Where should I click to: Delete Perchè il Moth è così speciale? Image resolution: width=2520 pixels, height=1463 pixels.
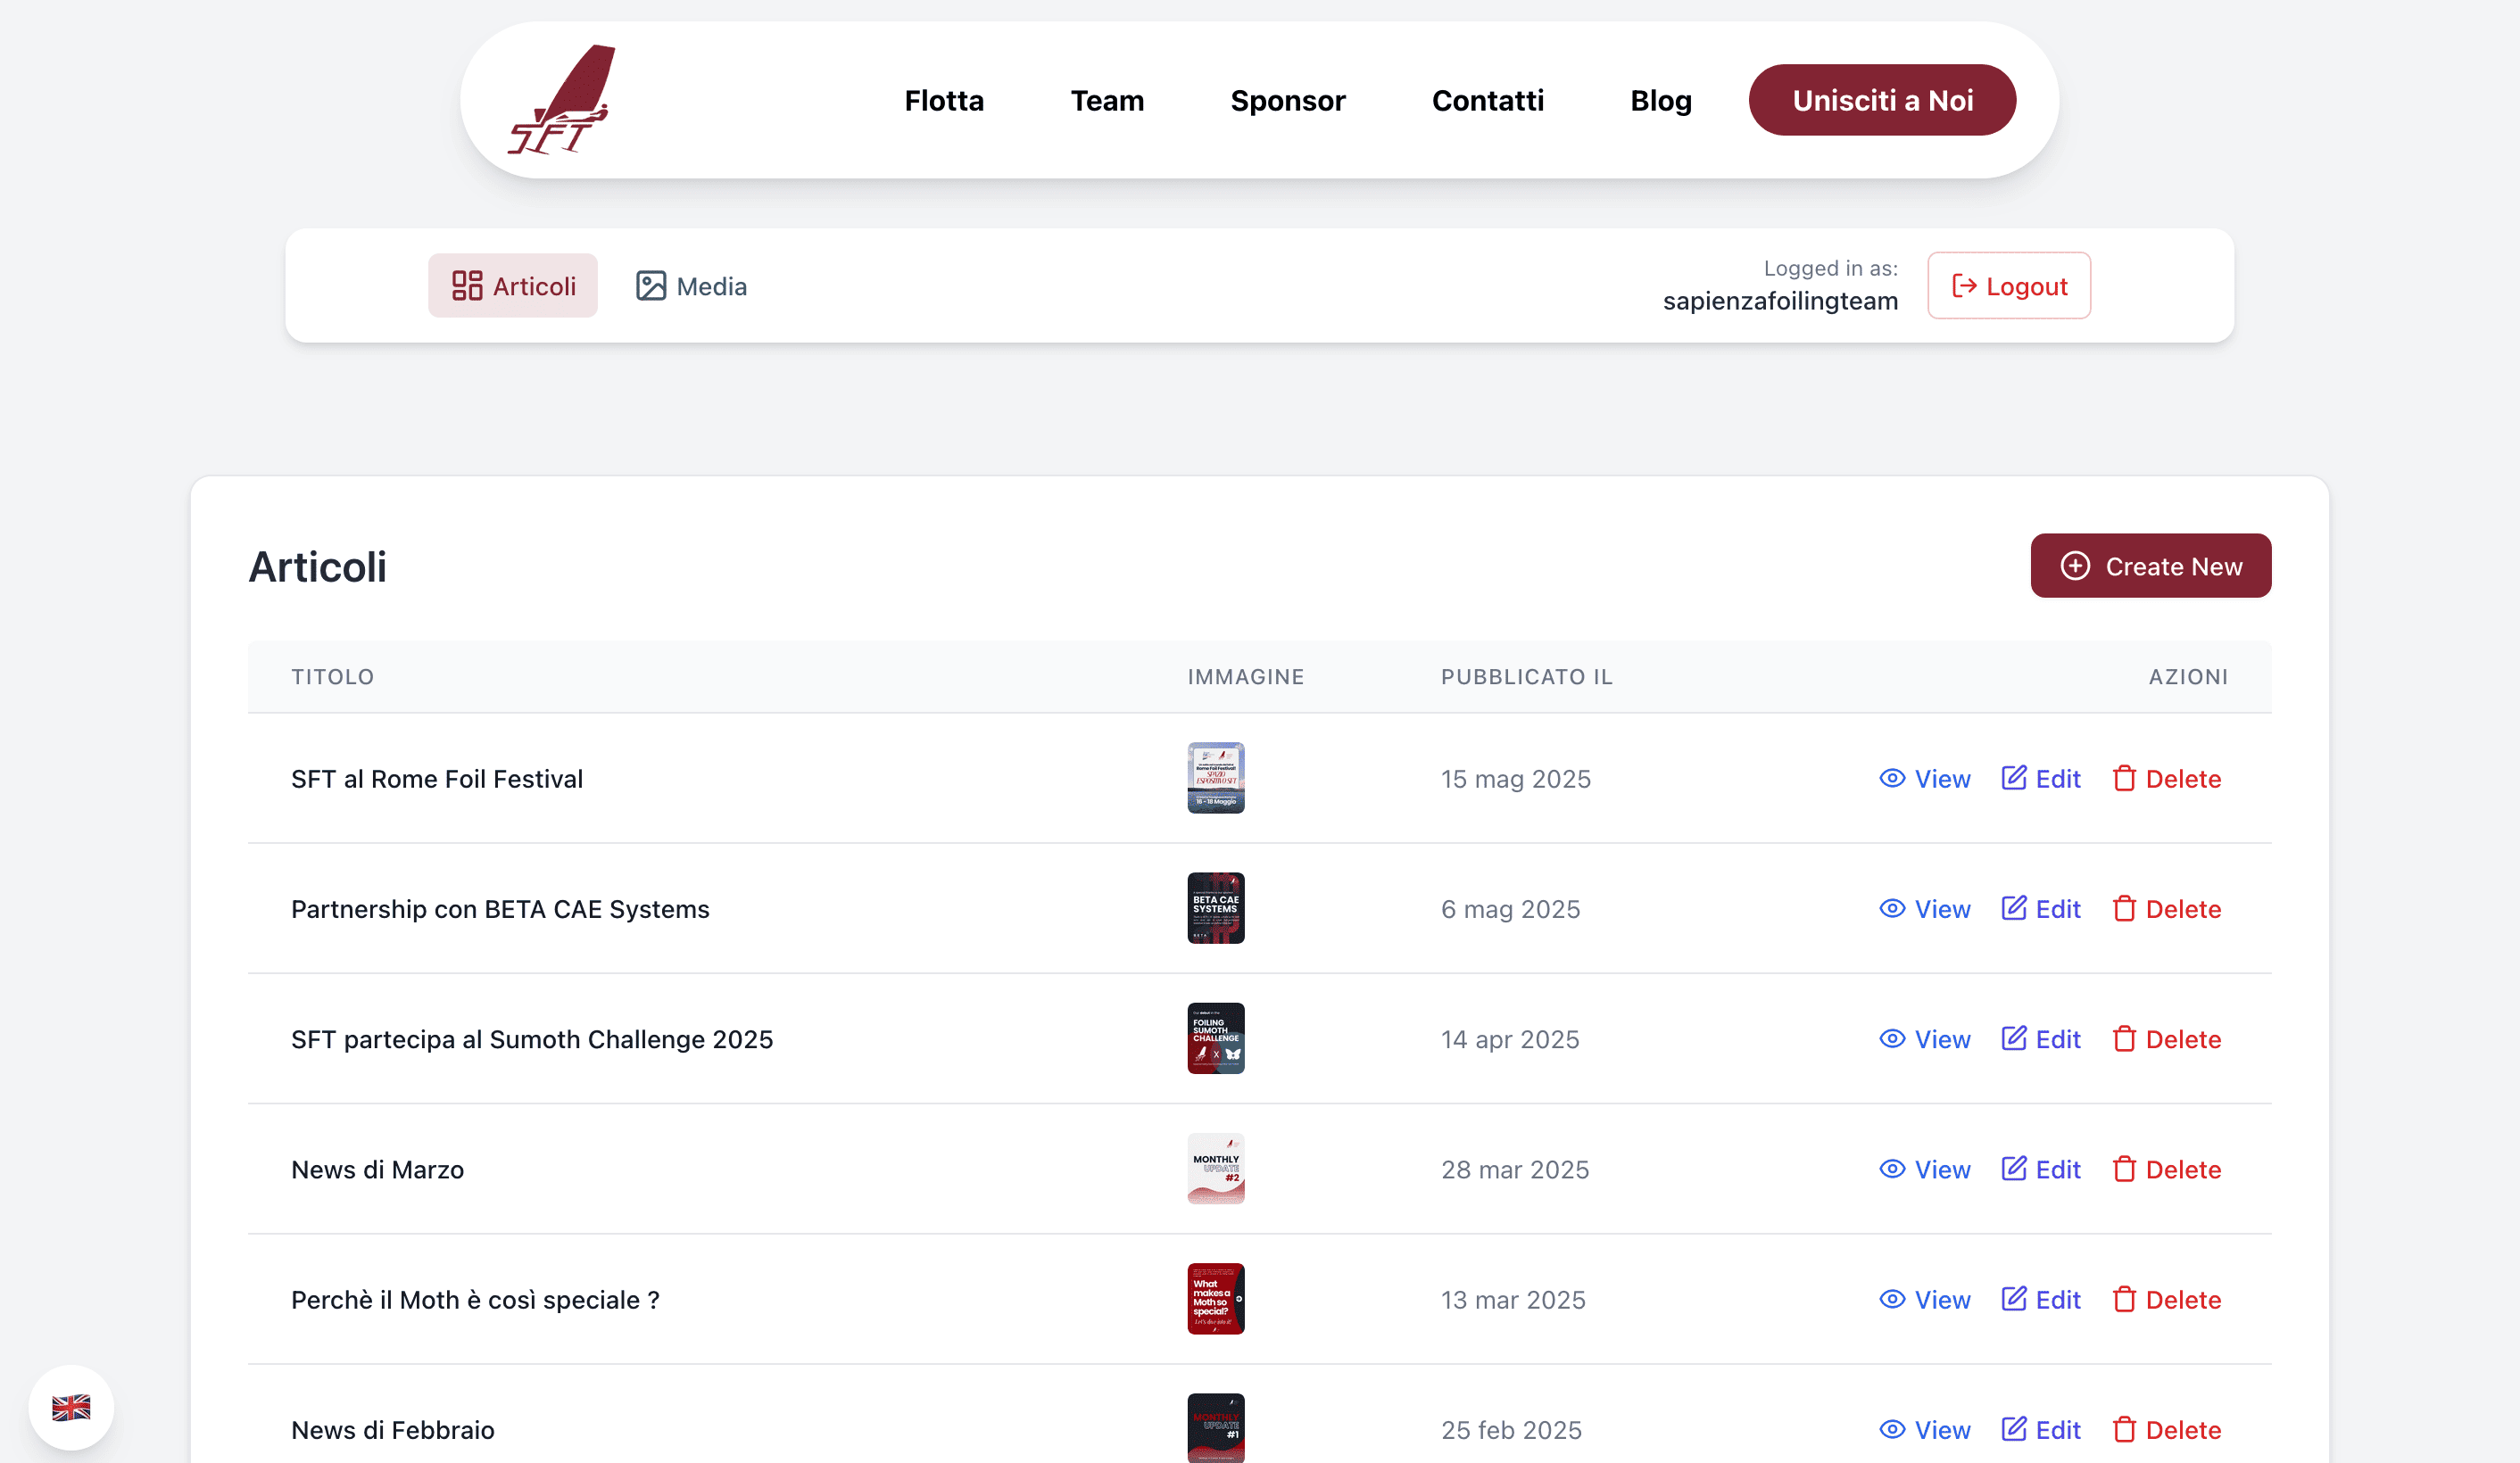point(2167,1299)
